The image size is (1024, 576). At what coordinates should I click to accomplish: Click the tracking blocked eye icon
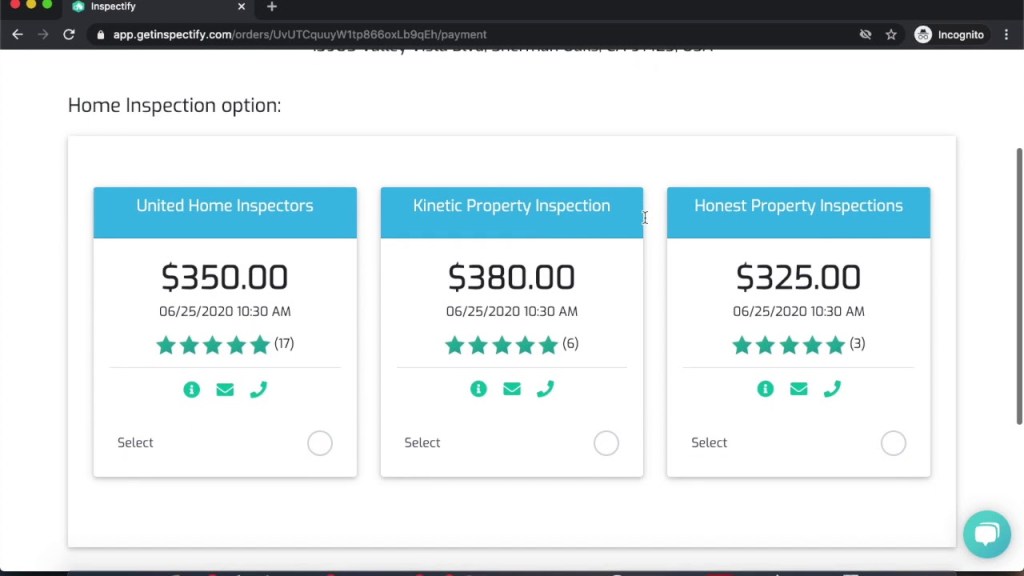pos(865,35)
